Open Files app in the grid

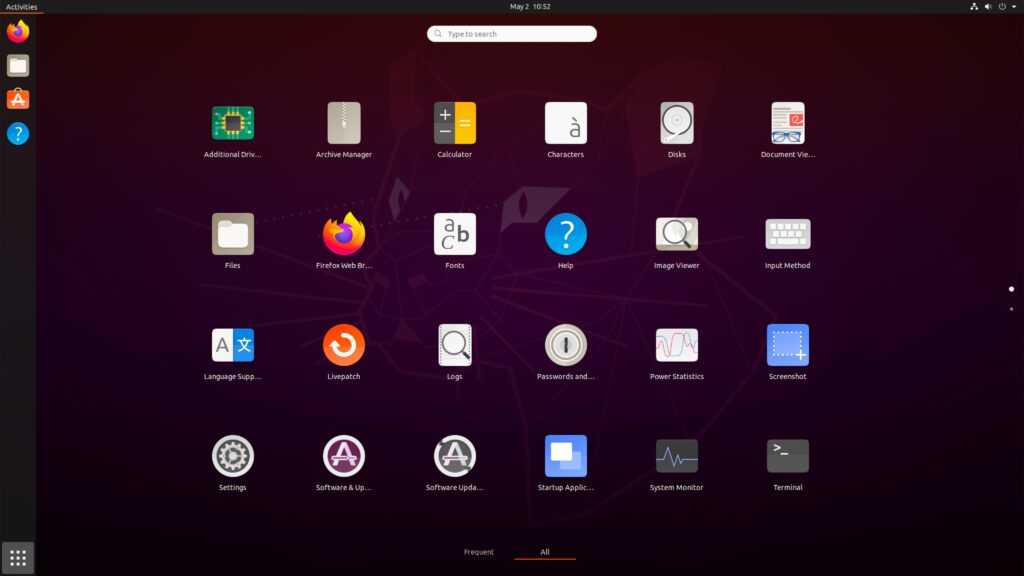pos(232,234)
